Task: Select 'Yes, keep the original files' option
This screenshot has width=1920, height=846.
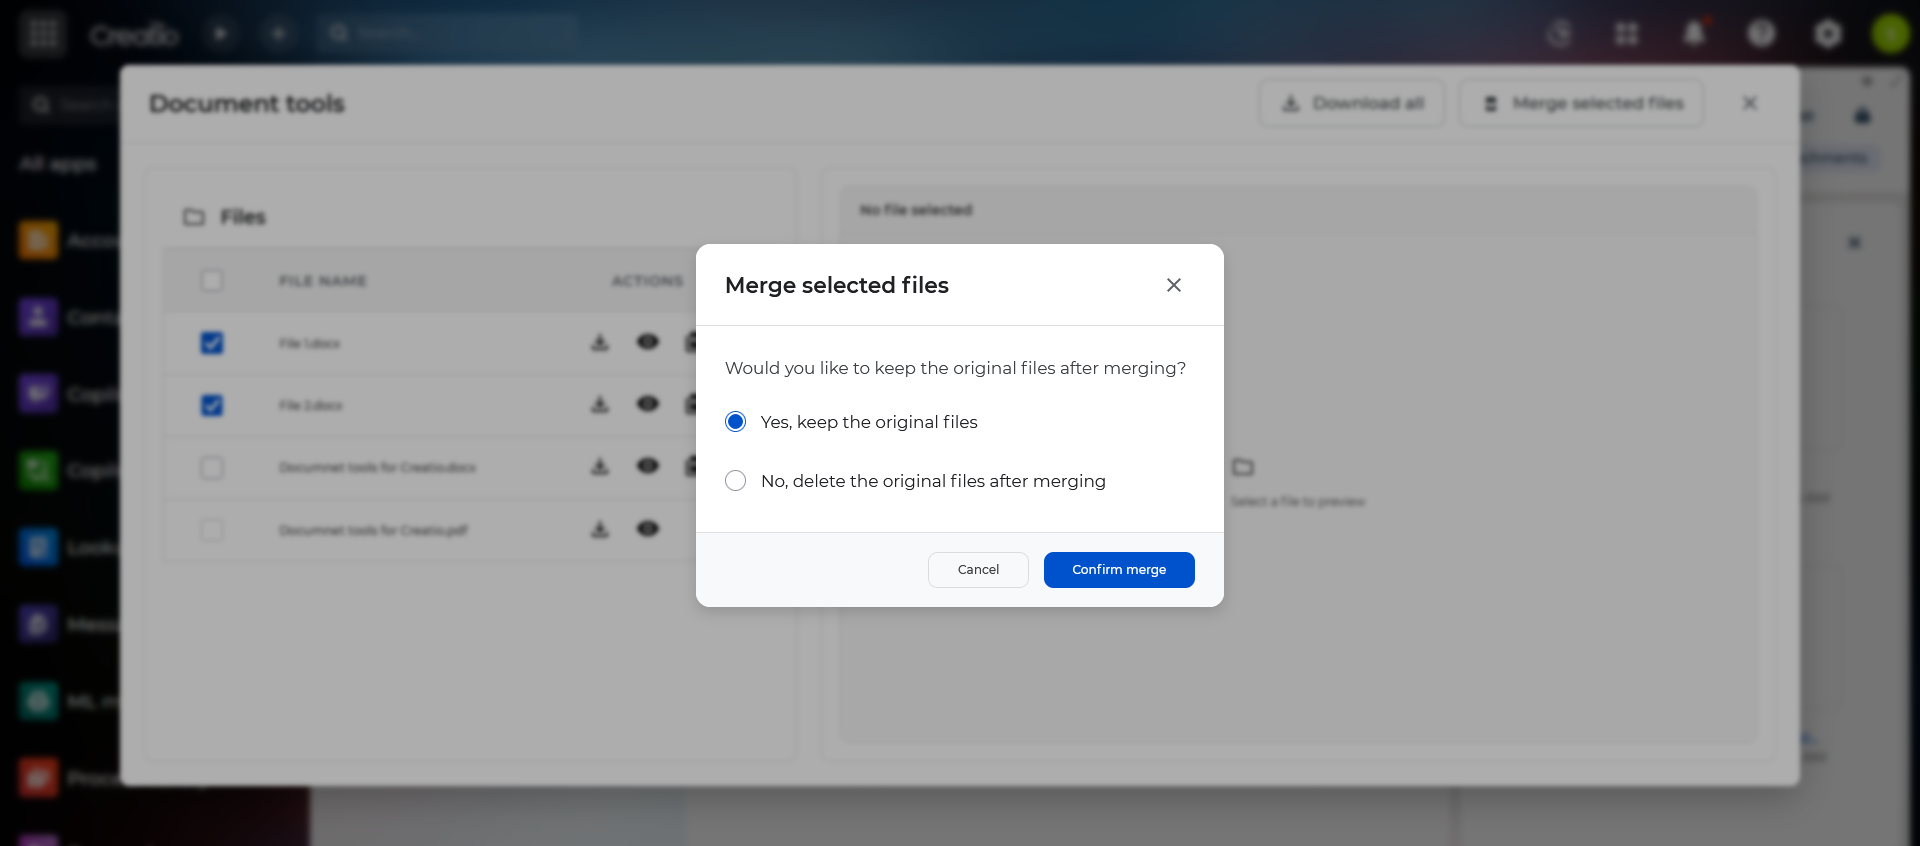Action: click(736, 422)
